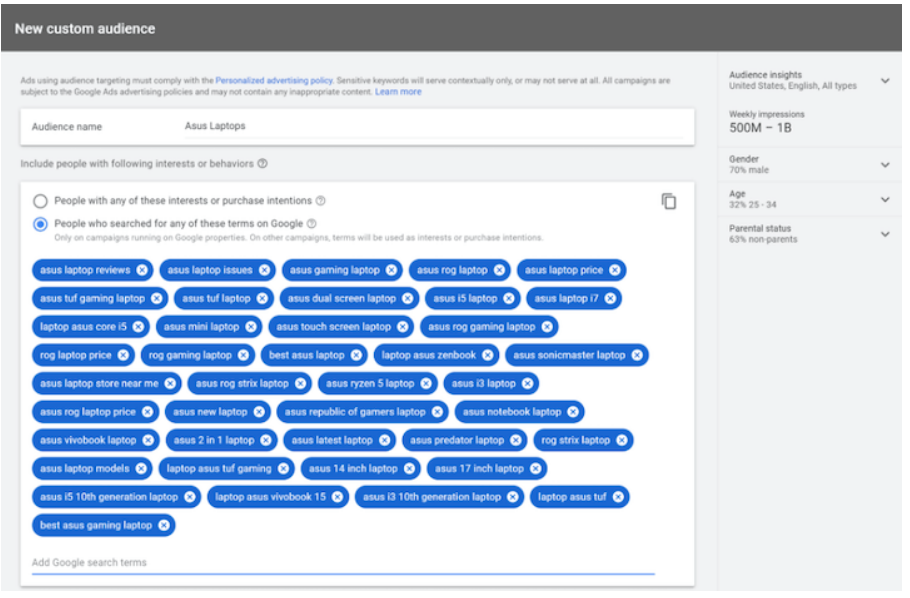Click the 'asus gaming laptop' chip label
Screen dimensions: 910x598
coord(335,271)
